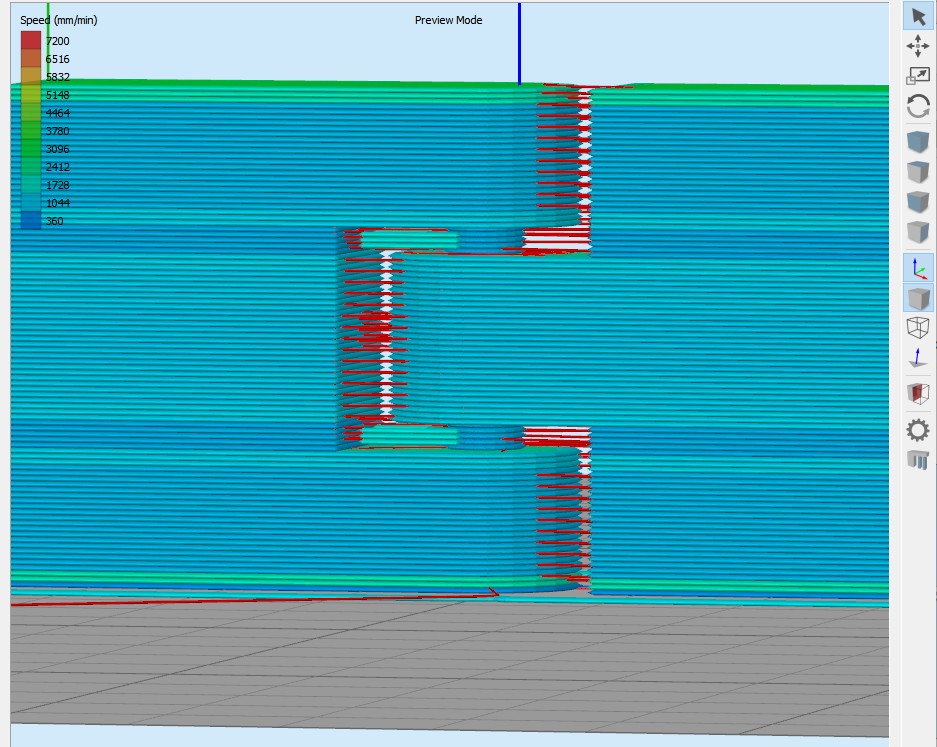937x747 pixels.
Task: Switch to side view cube
Action: [x=918, y=232]
